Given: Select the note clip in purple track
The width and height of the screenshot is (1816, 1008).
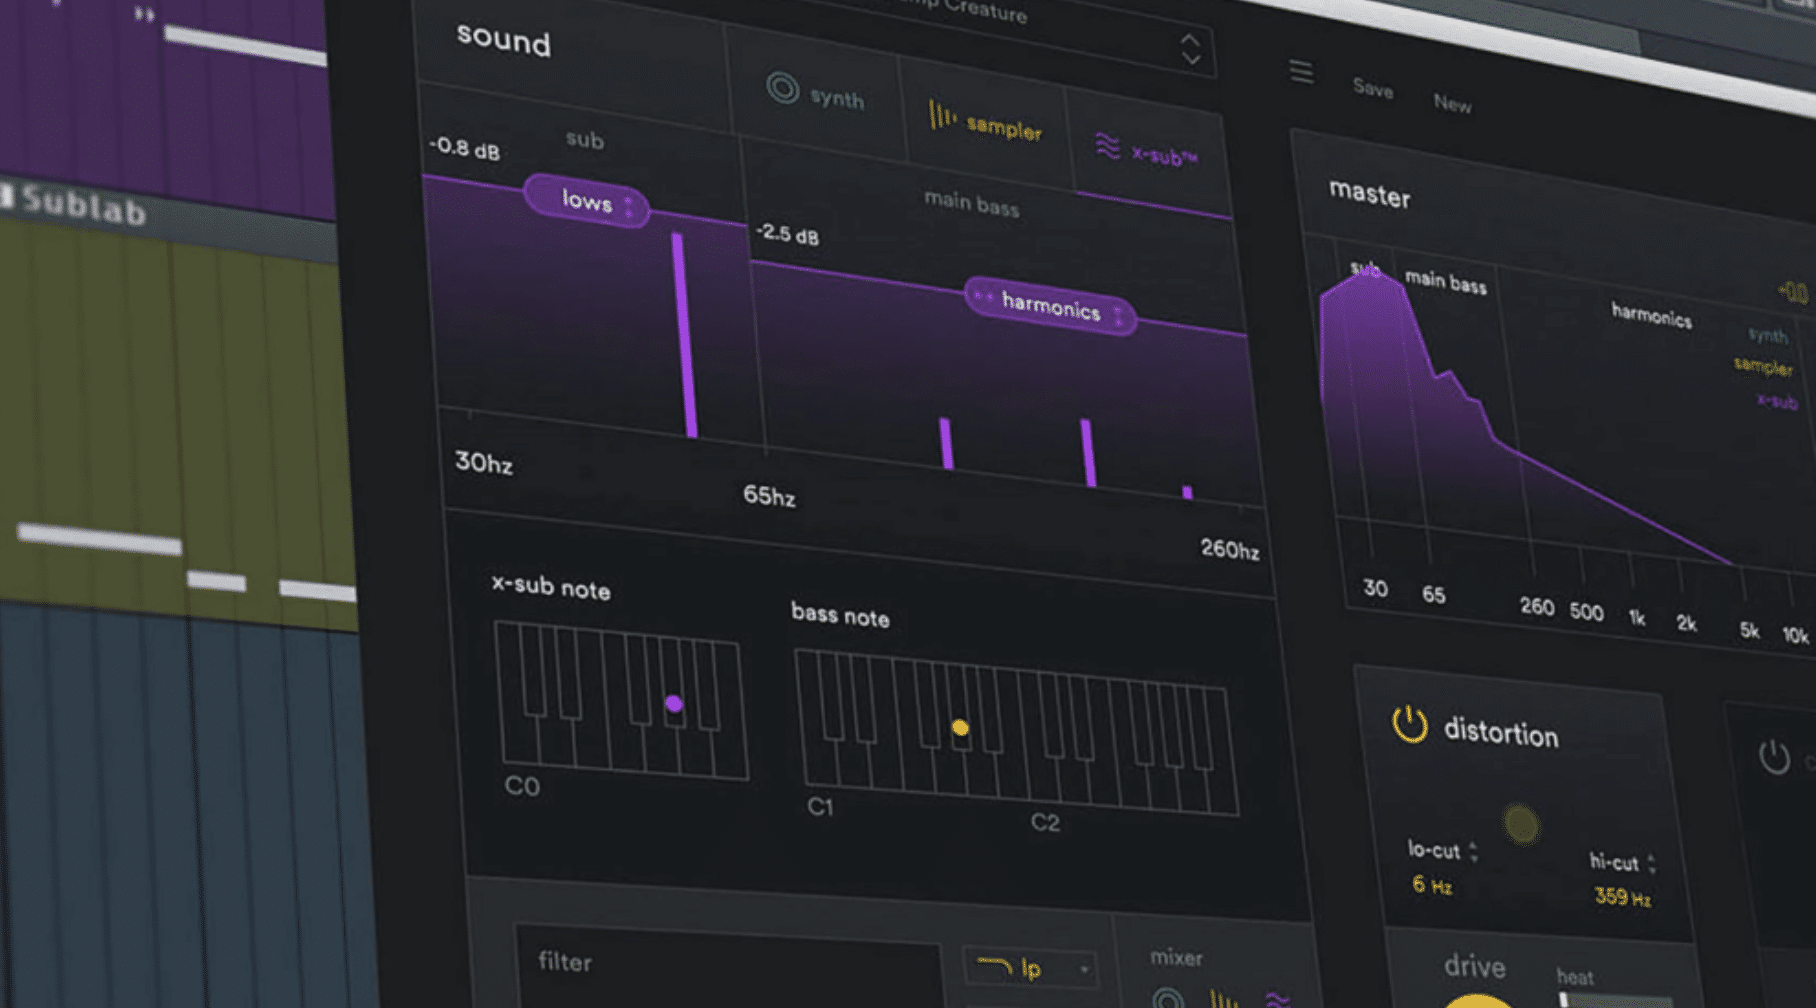Looking at the screenshot, I should click(245, 45).
